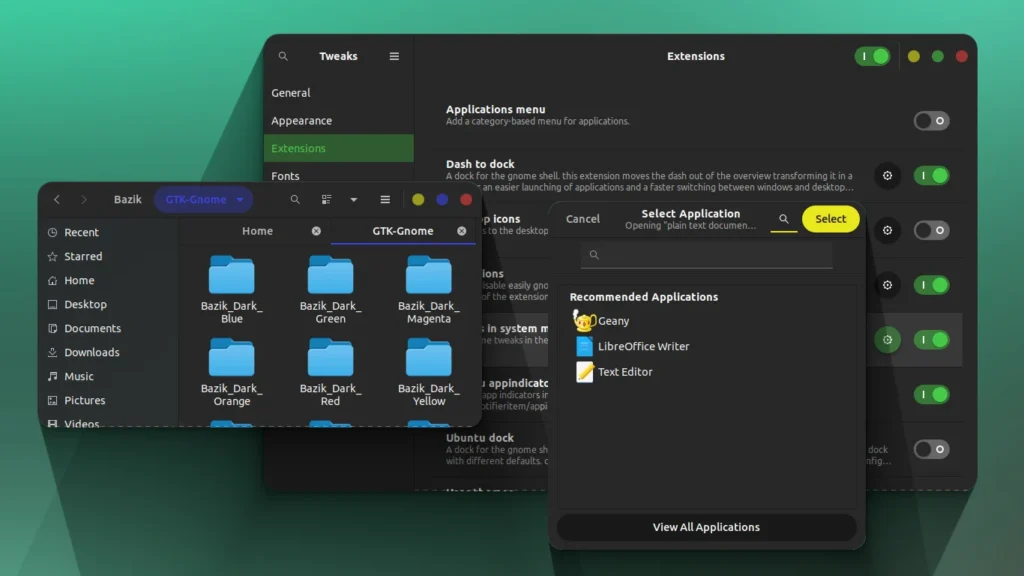Select the Bazik_Dark_Red folder
Image resolution: width=1024 pixels, height=576 pixels.
click(x=330, y=372)
